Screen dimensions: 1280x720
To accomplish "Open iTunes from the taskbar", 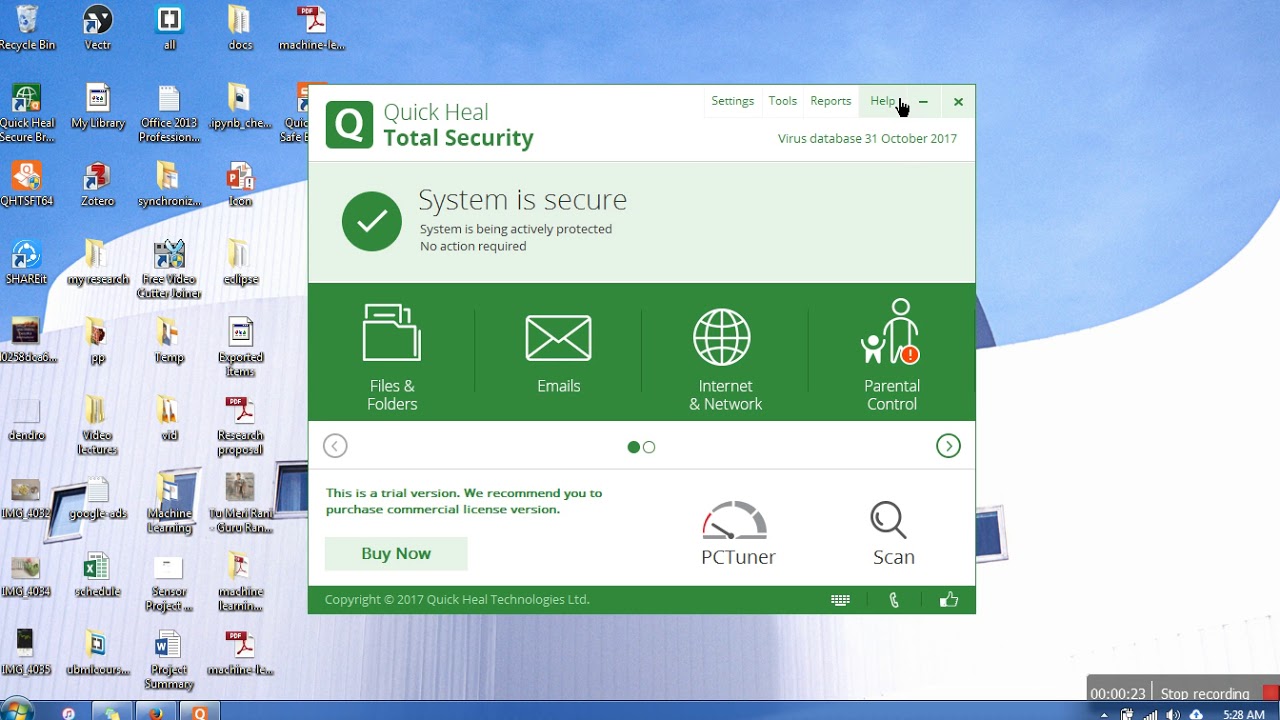I will click(68, 713).
